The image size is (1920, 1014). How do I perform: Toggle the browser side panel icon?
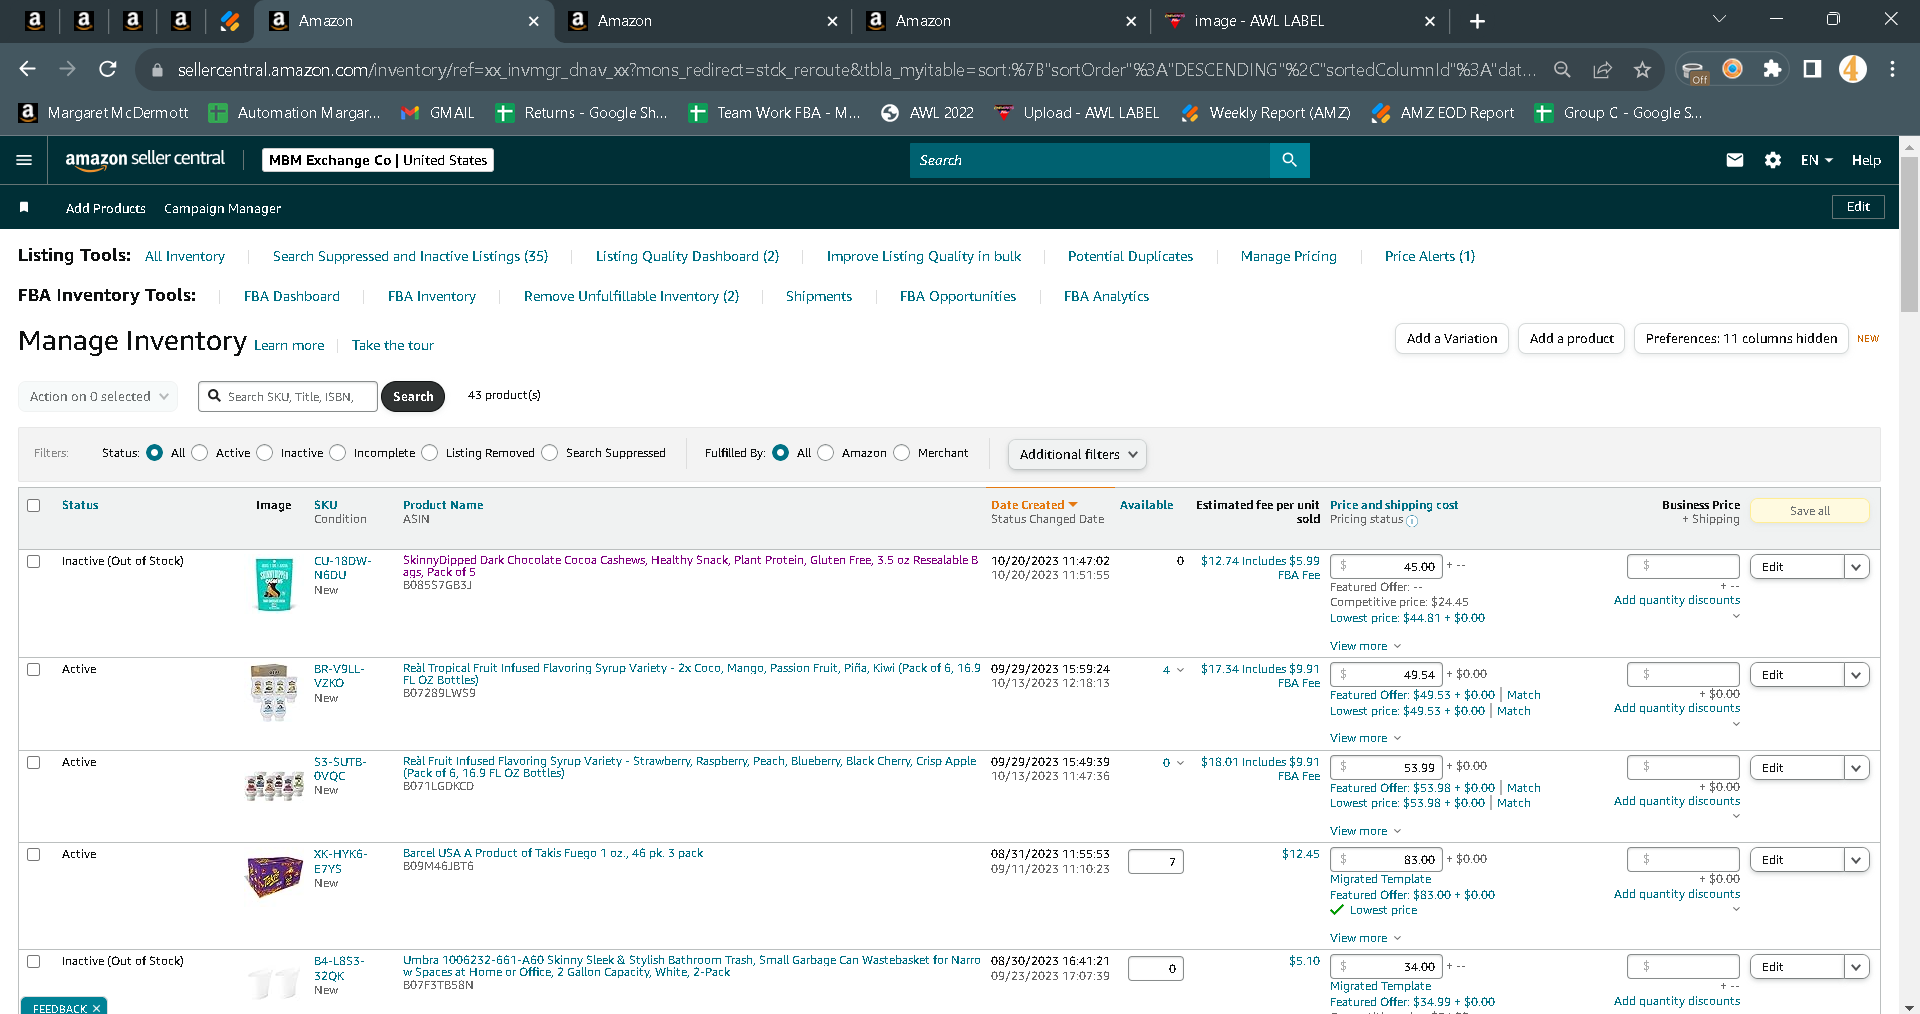point(1812,69)
